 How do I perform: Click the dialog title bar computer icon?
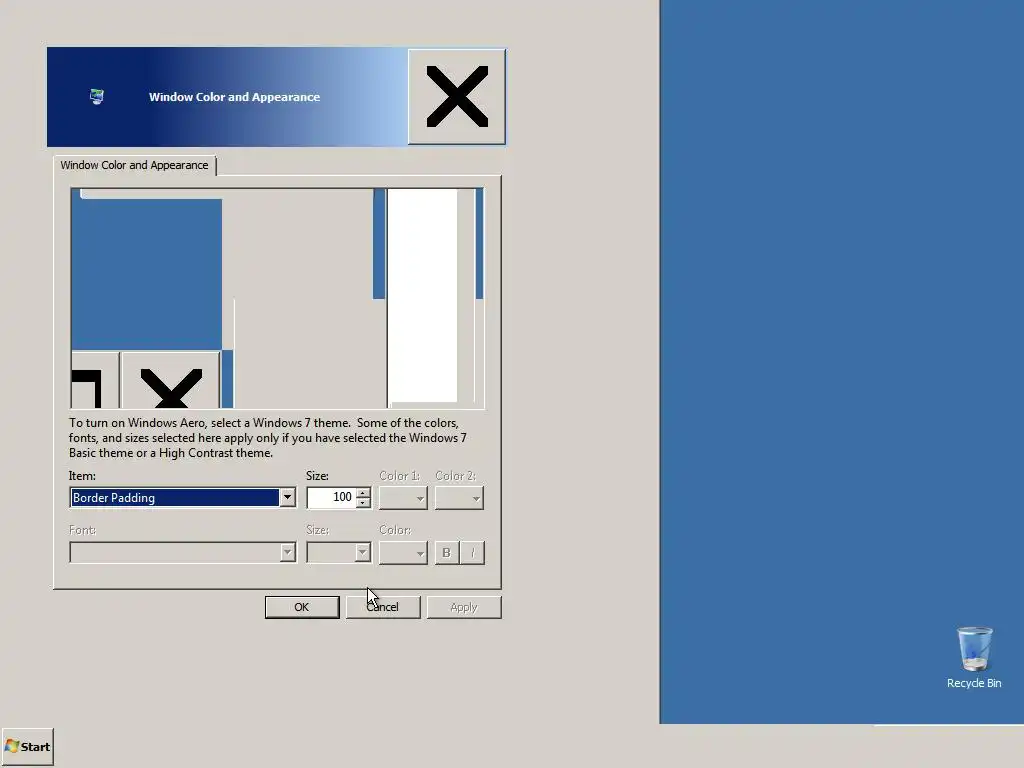97,97
